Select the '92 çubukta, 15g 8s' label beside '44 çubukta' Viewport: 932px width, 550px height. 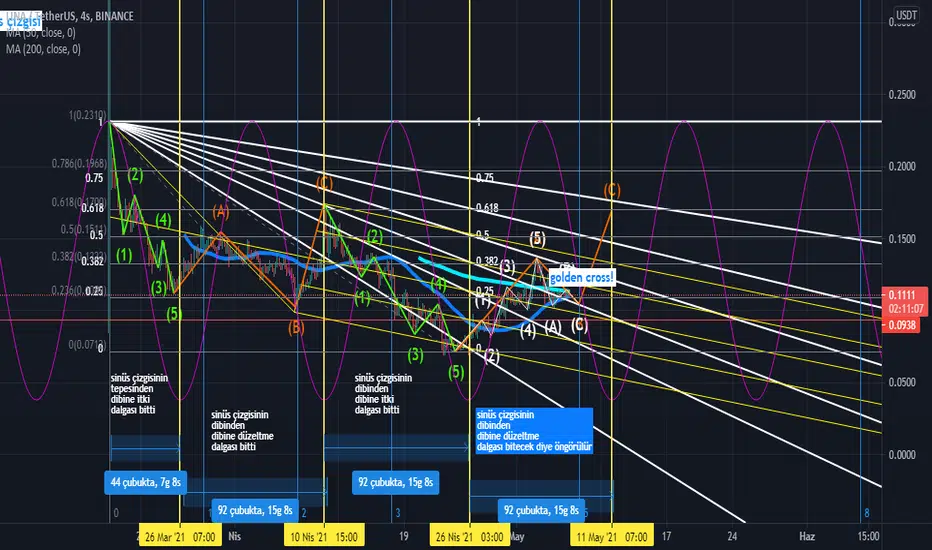(254, 510)
